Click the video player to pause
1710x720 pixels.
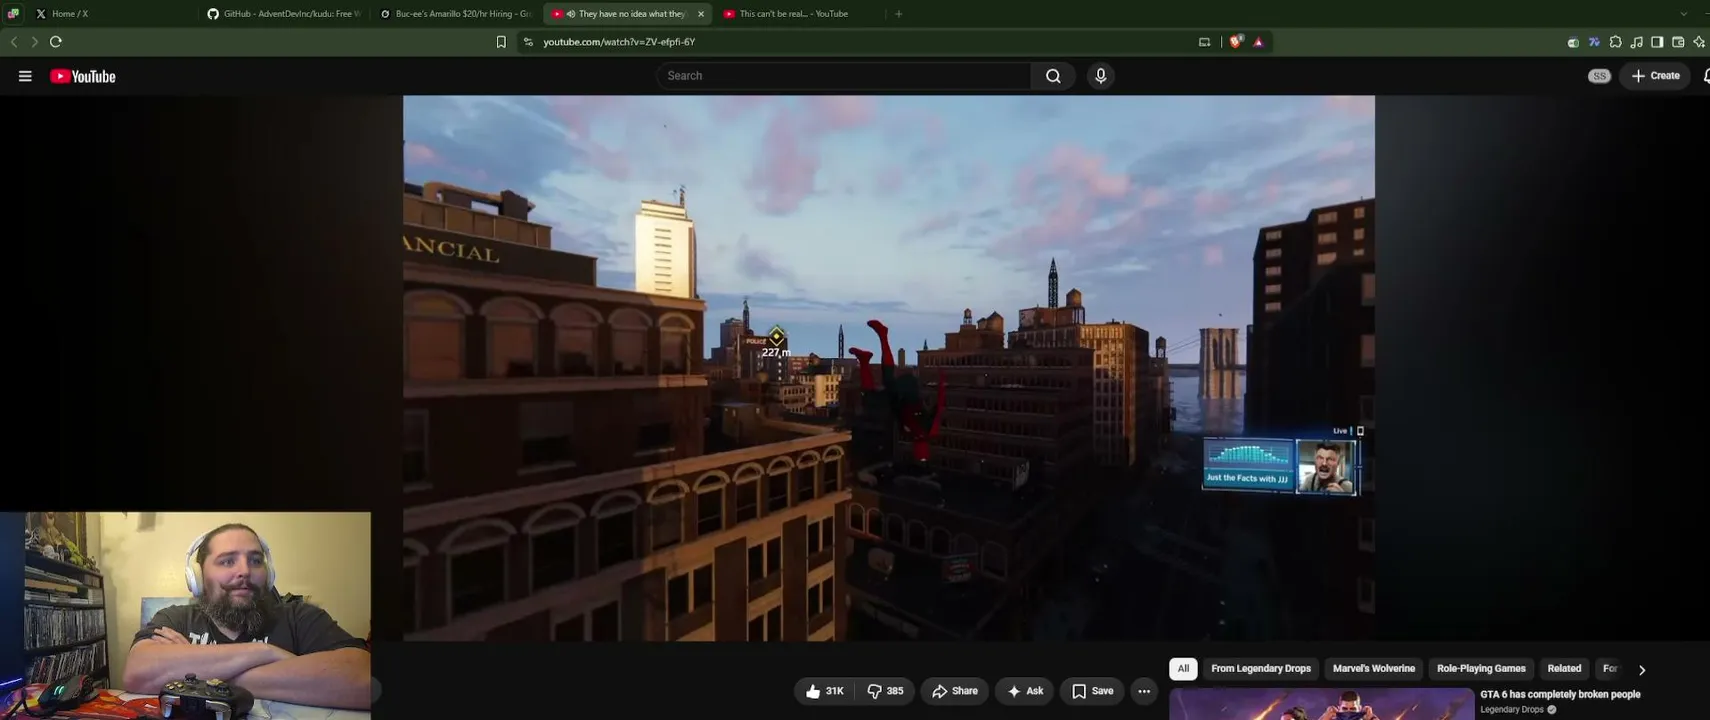[888, 368]
